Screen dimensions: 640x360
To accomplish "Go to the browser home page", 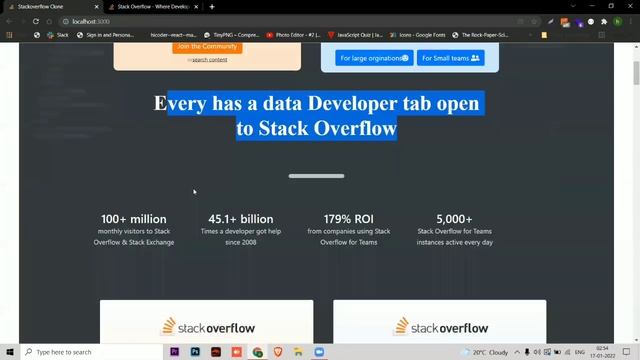I will click(49, 21).
